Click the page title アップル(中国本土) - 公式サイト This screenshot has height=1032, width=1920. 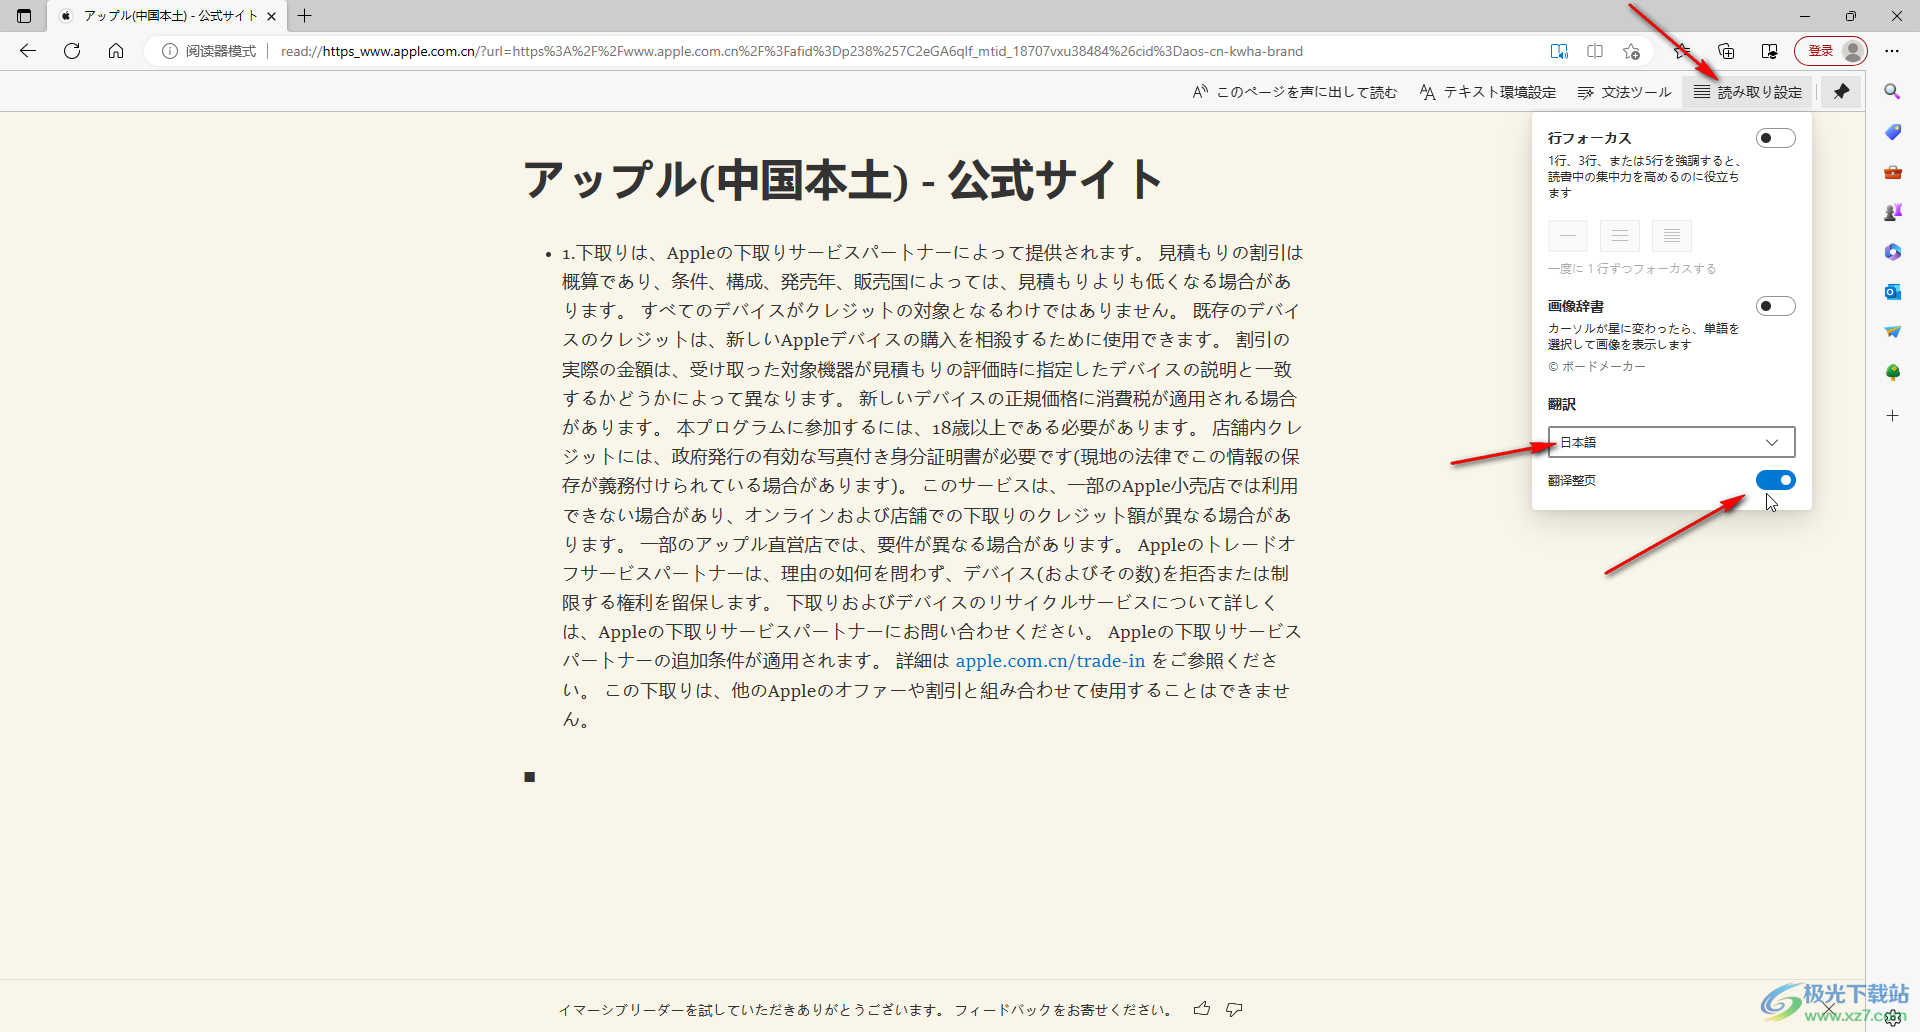pos(843,181)
